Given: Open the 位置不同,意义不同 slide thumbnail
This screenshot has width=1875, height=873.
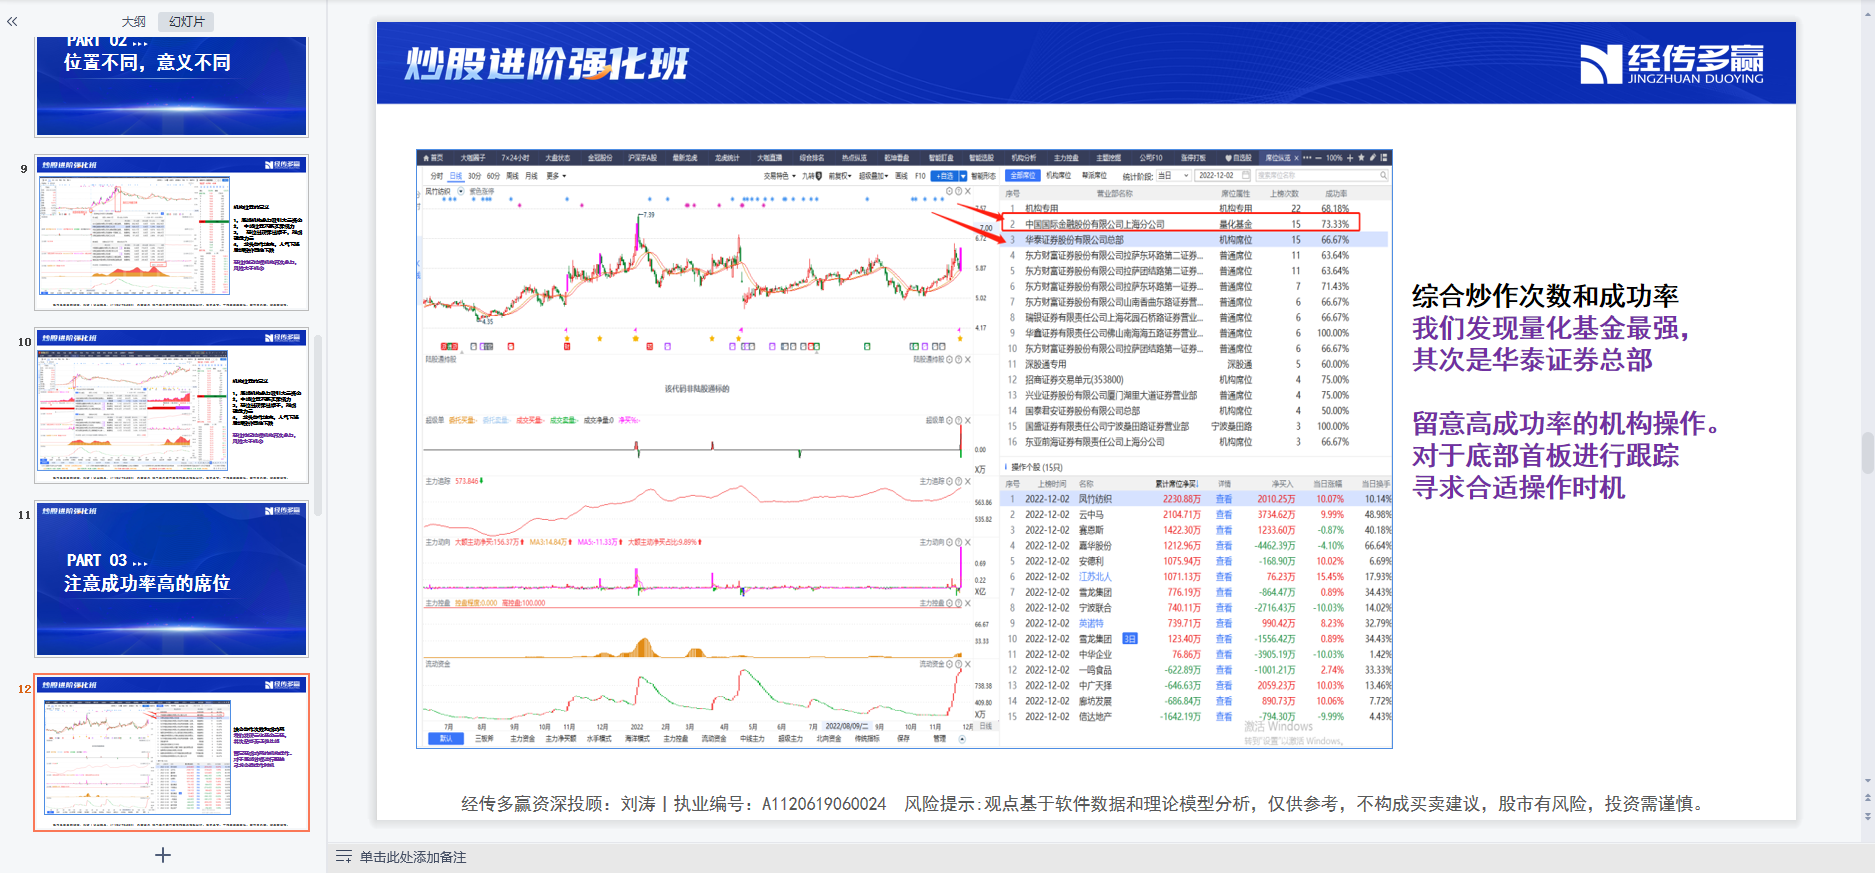Looking at the screenshot, I should coord(172,86).
